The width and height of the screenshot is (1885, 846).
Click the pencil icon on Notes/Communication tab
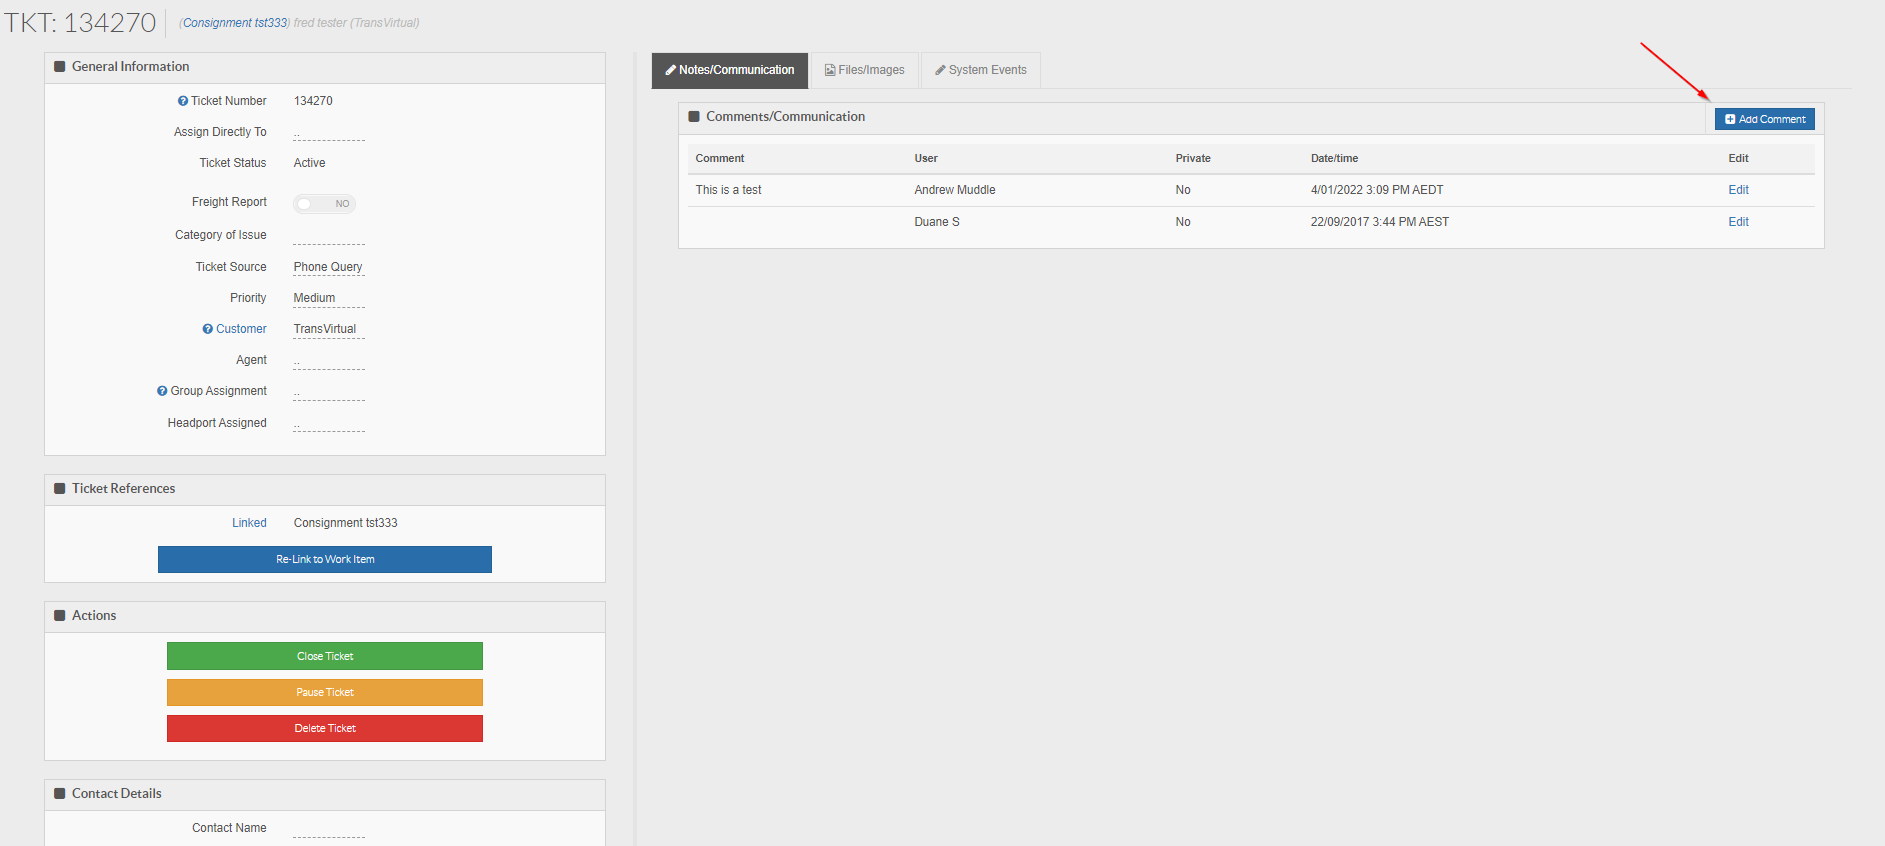point(671,70)
